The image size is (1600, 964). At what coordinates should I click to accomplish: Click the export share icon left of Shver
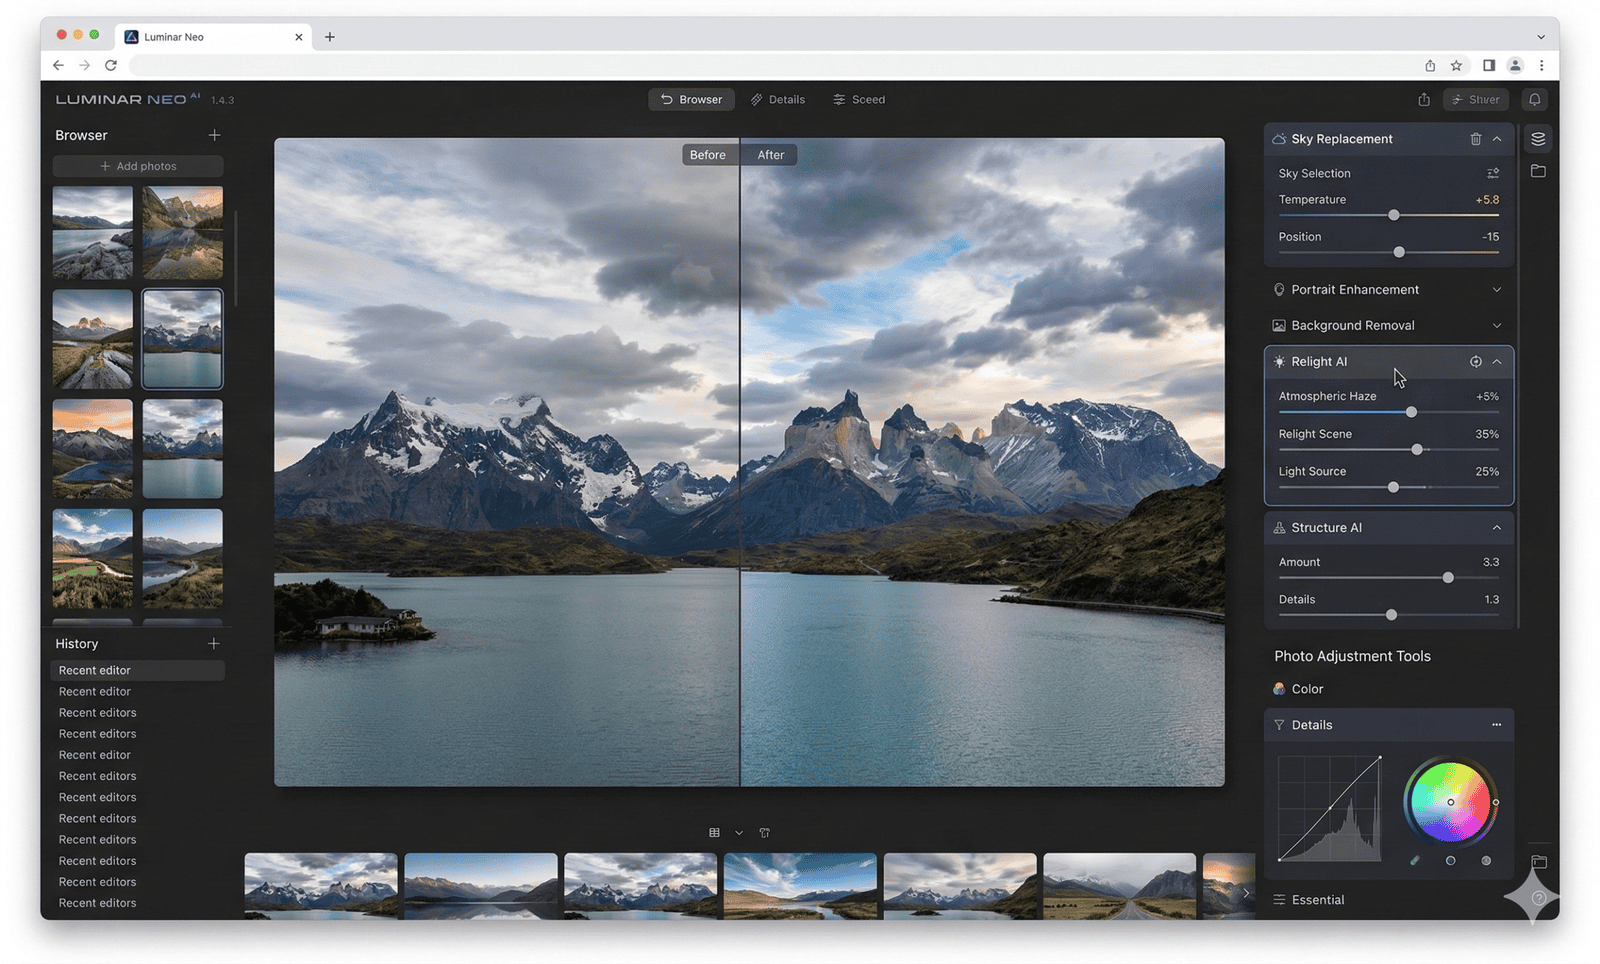1424,99
